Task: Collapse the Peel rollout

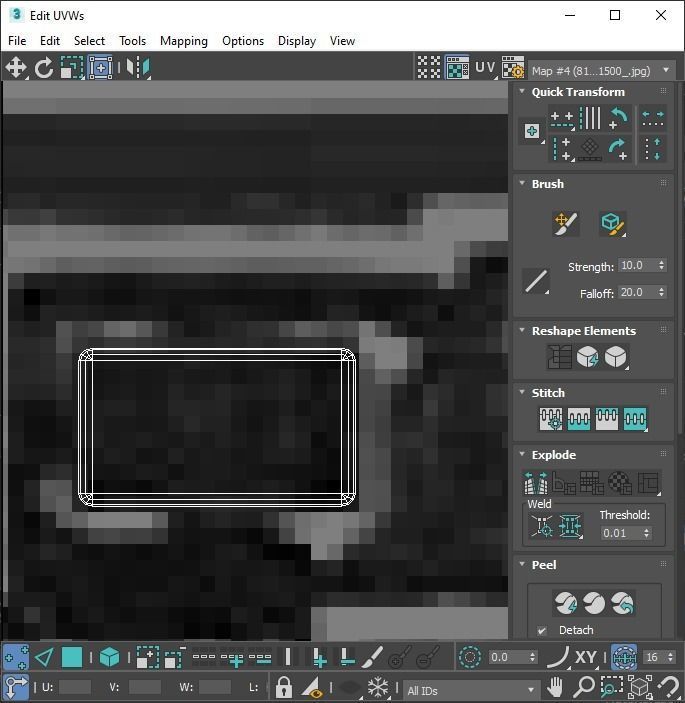Action: (x=522, y=564)
